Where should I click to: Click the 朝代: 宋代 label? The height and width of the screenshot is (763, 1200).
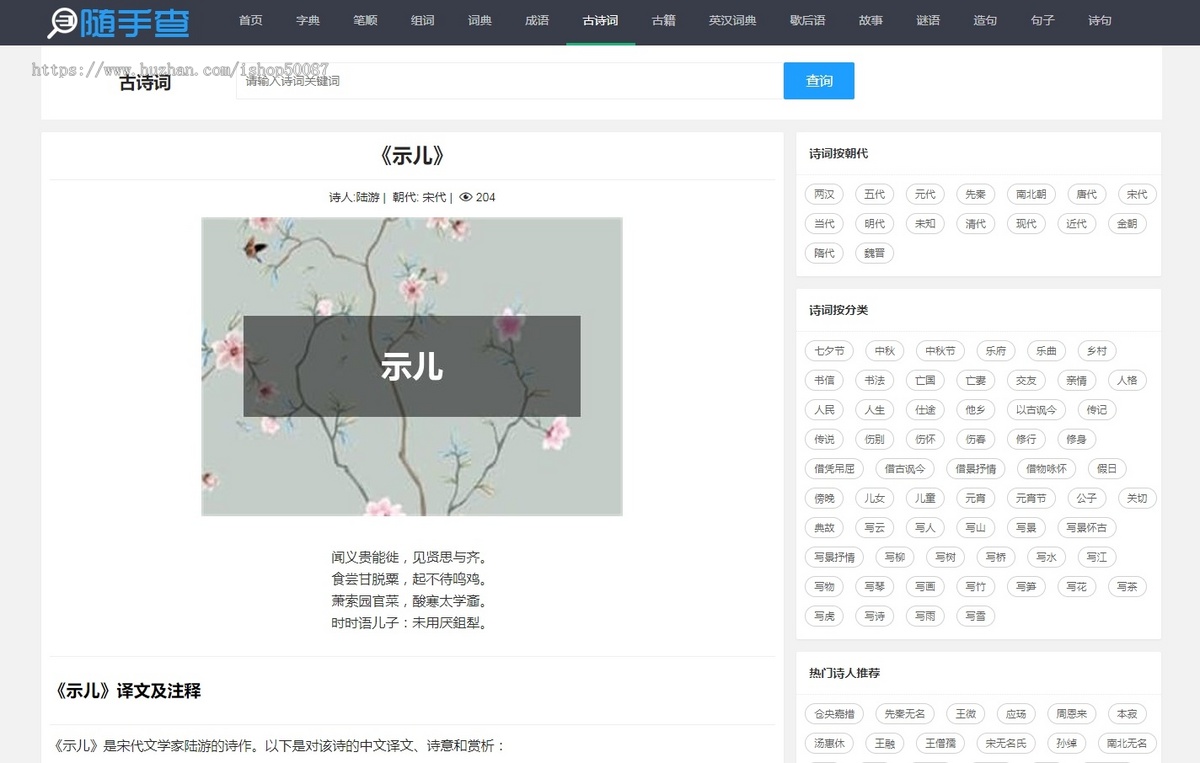coord(420,197)
